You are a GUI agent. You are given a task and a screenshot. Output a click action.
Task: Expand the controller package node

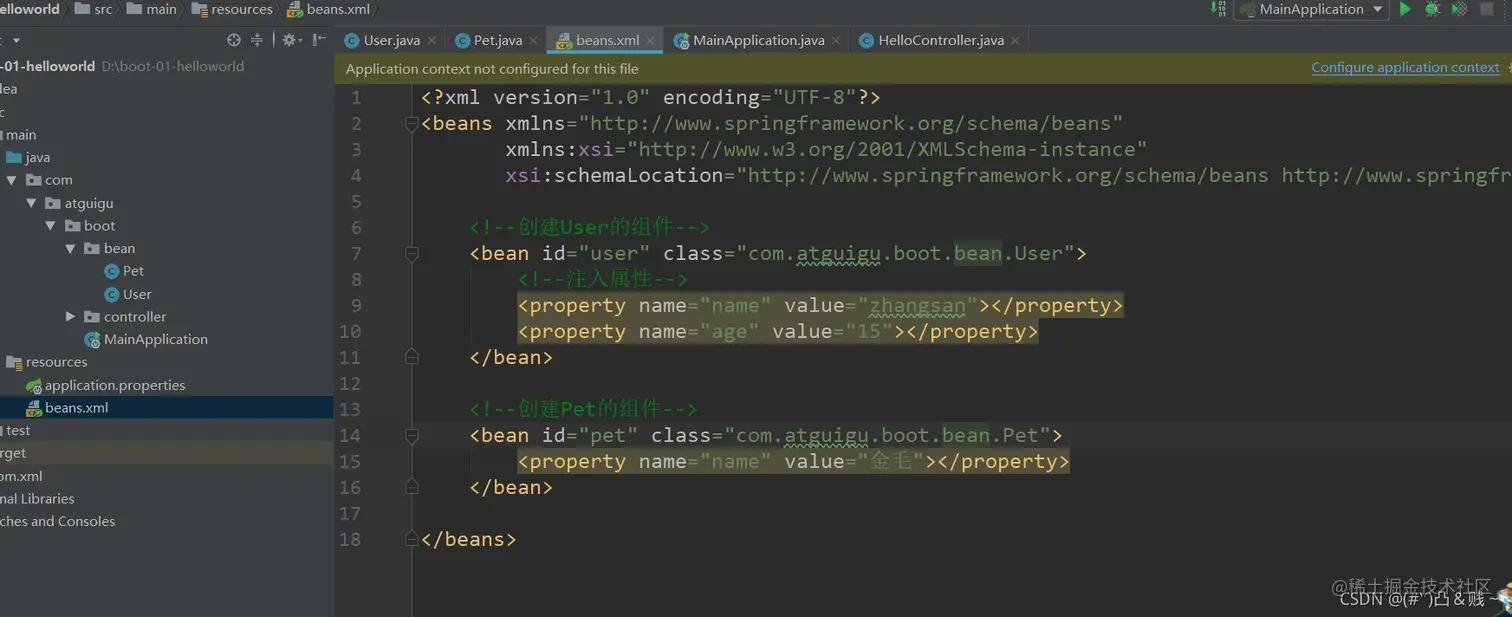(70, 317)
